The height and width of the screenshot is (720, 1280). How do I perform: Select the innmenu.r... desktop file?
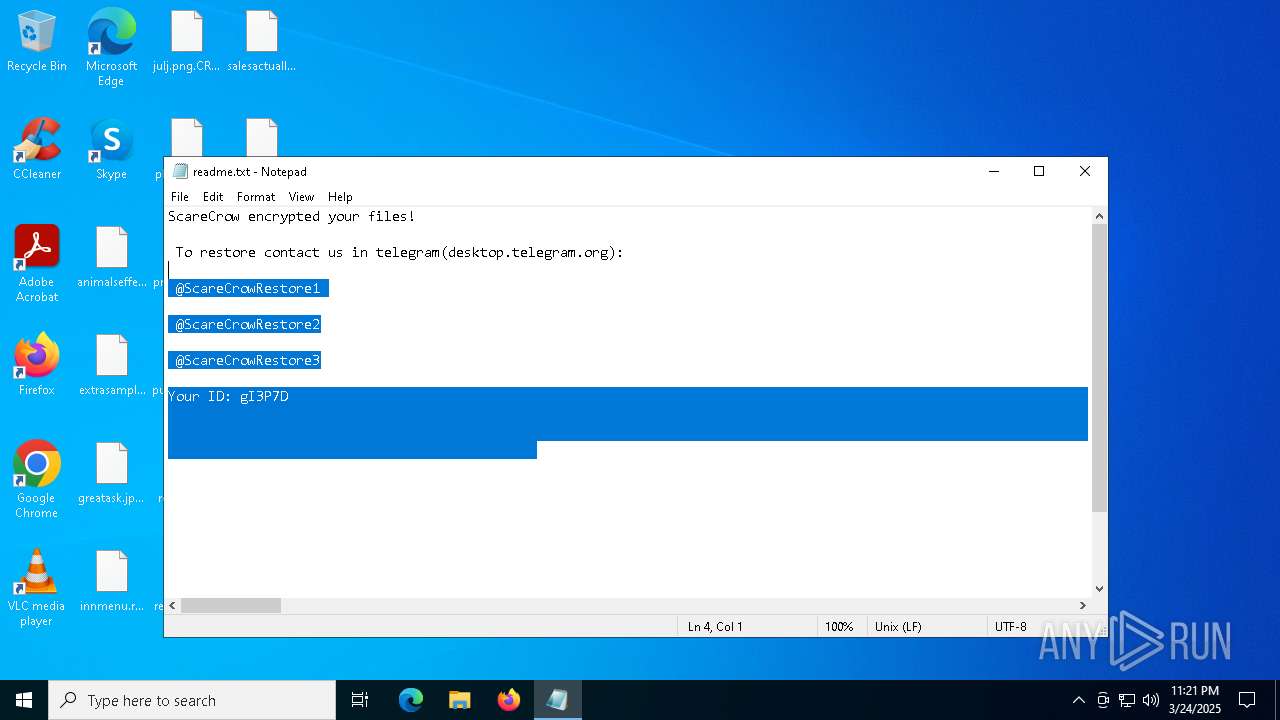[x=111, y=581]
